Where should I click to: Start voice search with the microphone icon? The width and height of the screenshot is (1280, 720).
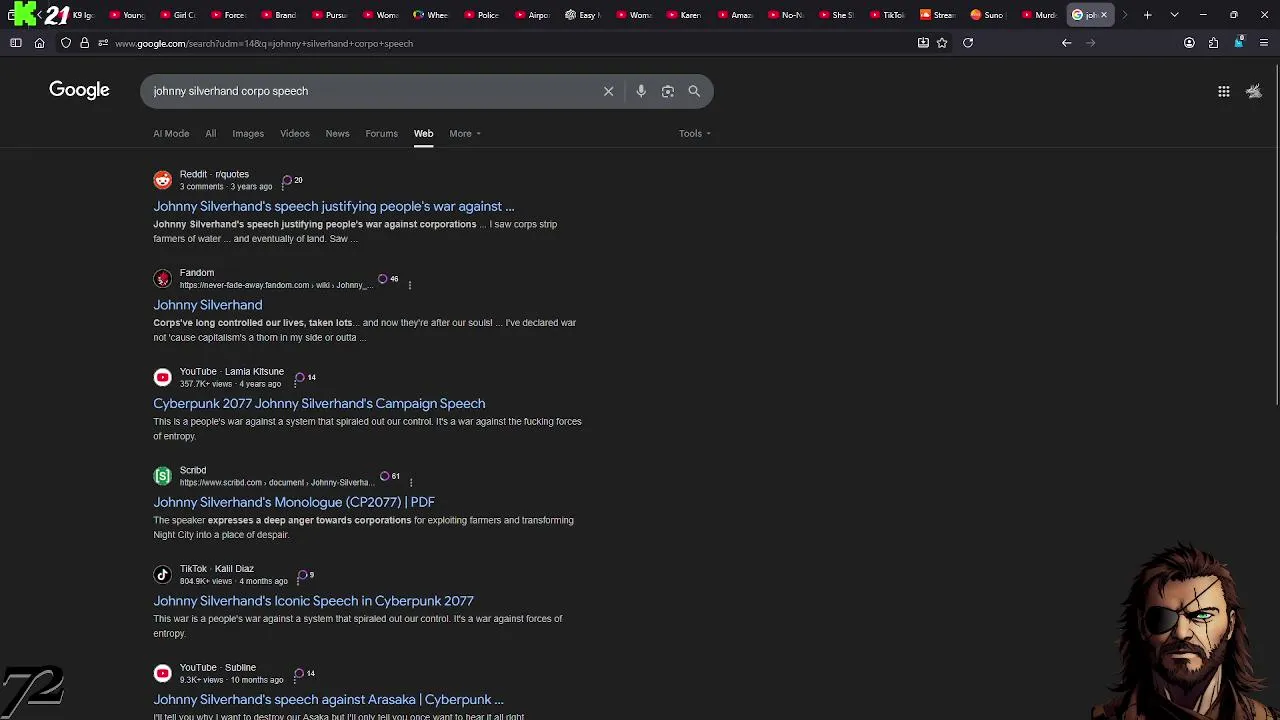(641, 91)
